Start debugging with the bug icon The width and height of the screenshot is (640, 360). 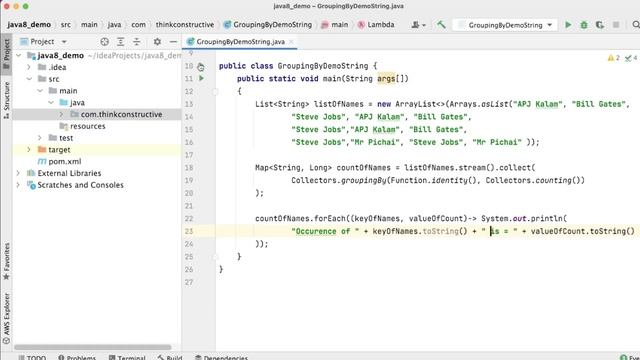pyautogui.click(x=584, y=25)
